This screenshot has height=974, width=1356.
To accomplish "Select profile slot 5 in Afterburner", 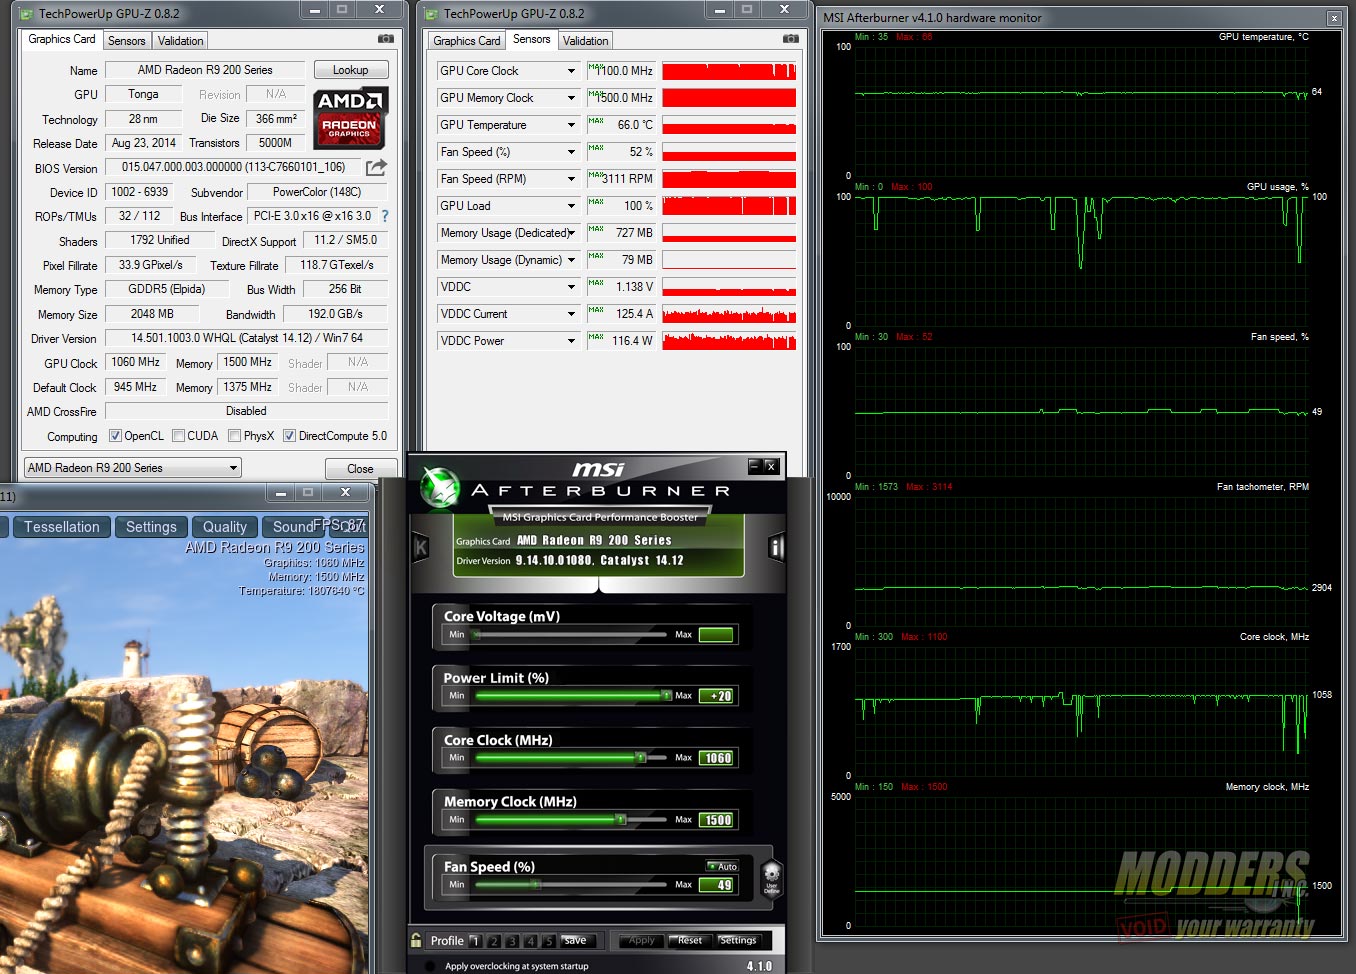I will click(548, 941).
